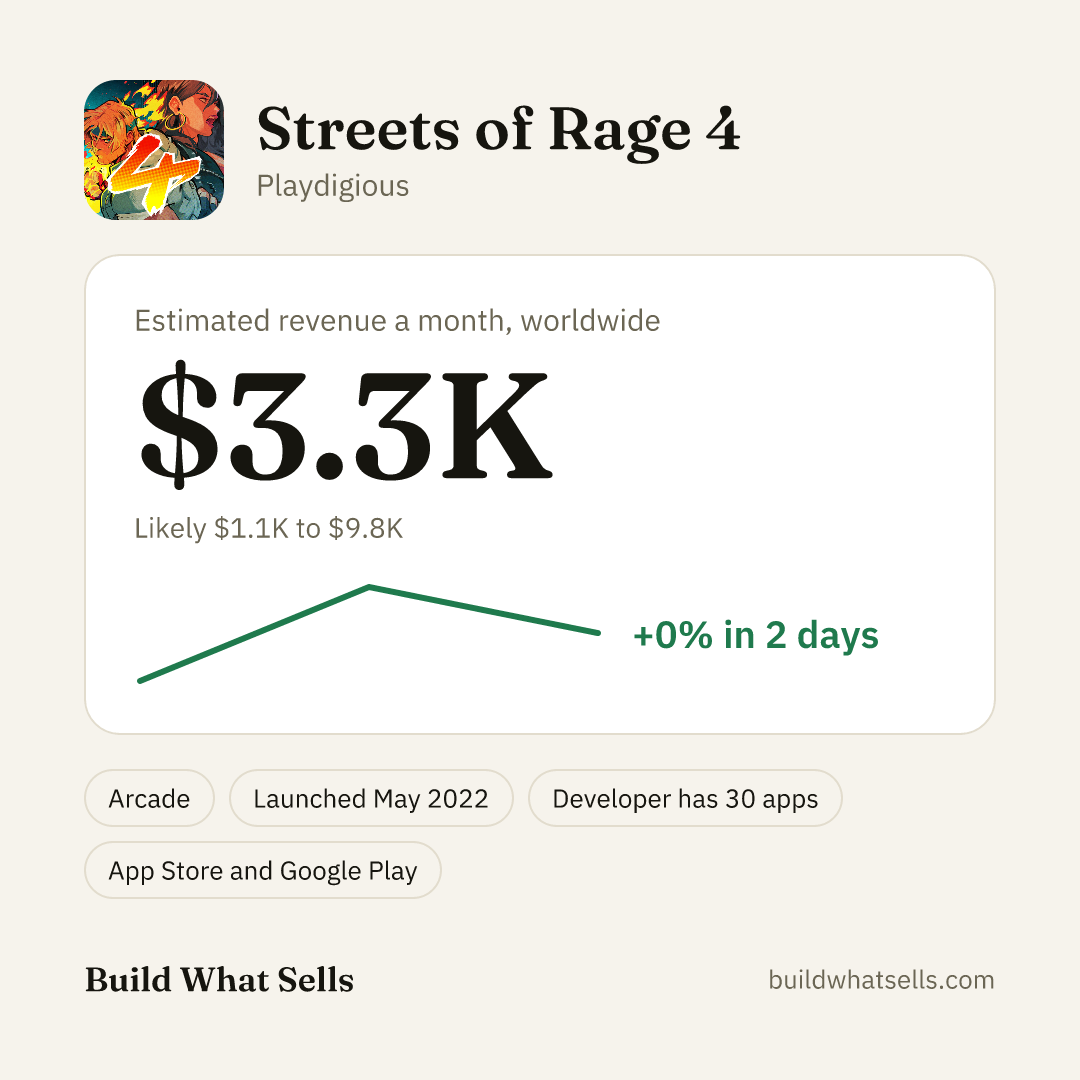The width and height of the screenshot is (1080, 1080).
Task: Select the Streets of Rage 4 title
Action: click(x=499, y=130)
